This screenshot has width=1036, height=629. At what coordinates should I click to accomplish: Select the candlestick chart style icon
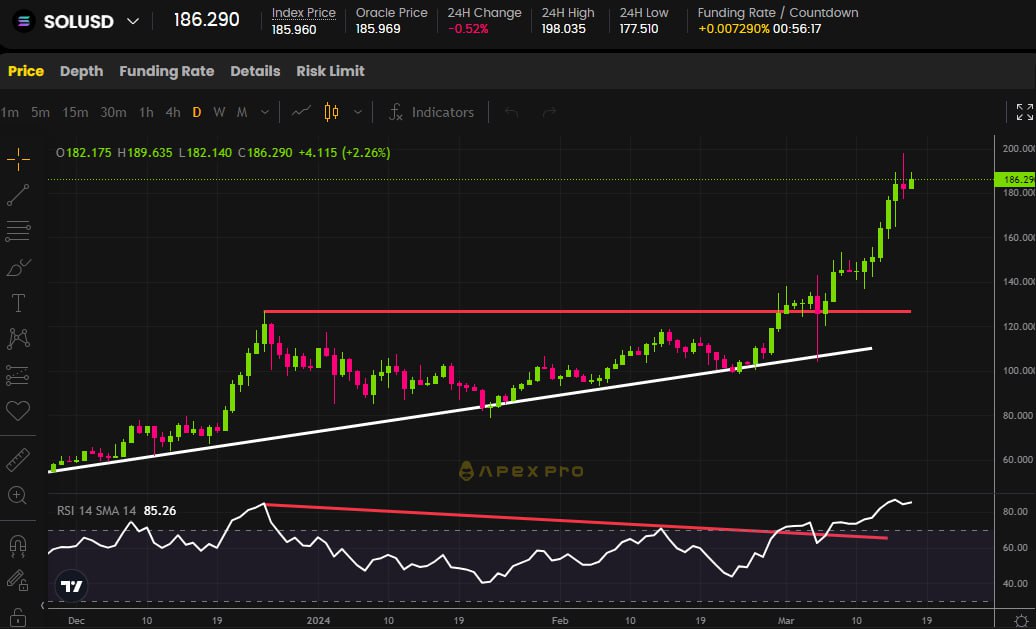[331, 112]
